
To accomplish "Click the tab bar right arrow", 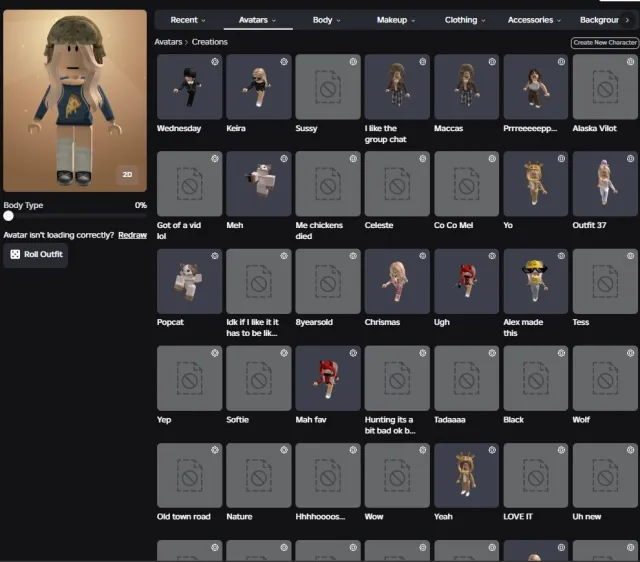I will point(627,20).
